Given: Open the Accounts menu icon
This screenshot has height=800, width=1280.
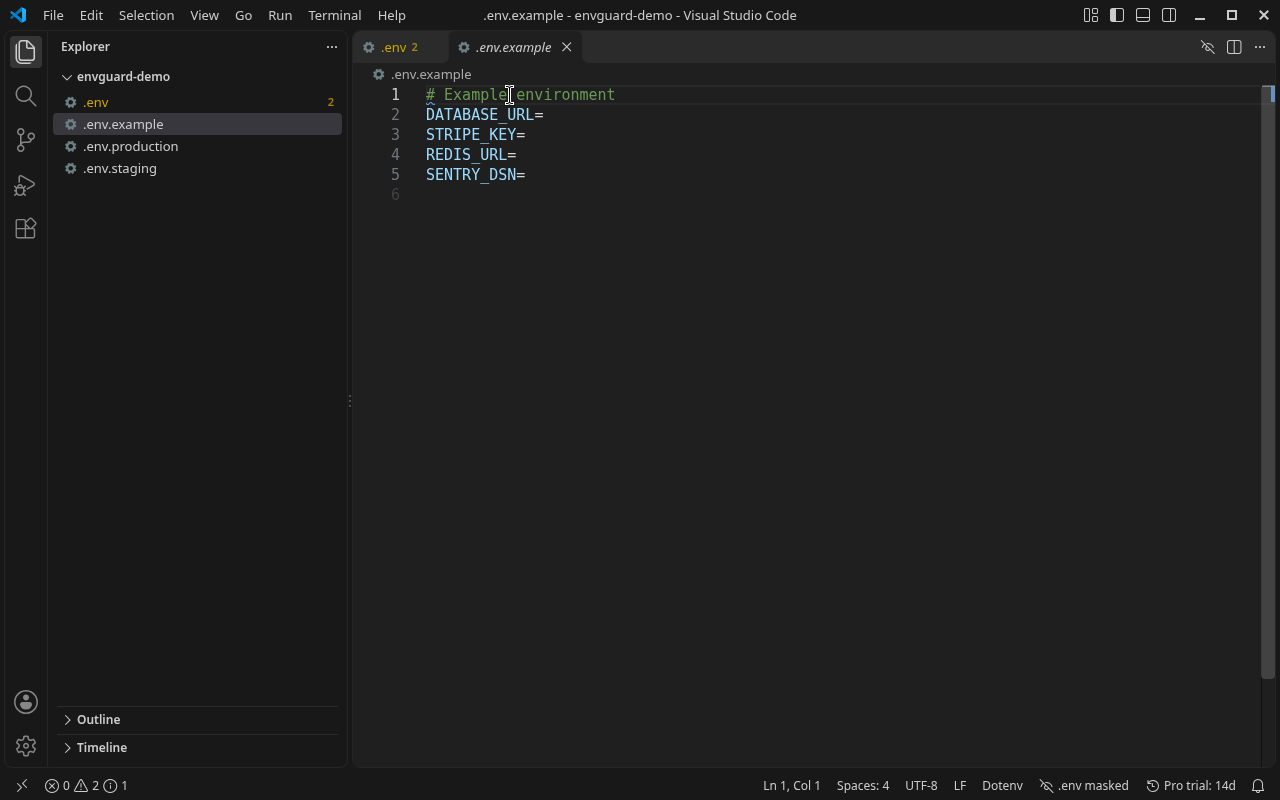Looking at the screenshot, I should (x=26, y=702).
